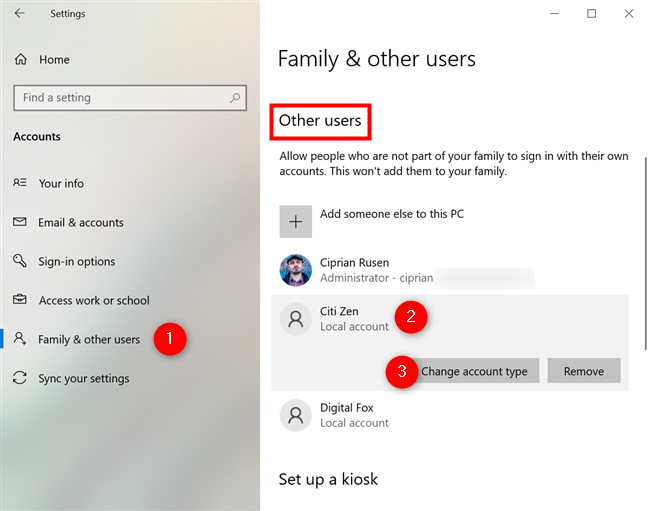Click the Other users section heading
648x511 pixels.
[x=320, y=120]
